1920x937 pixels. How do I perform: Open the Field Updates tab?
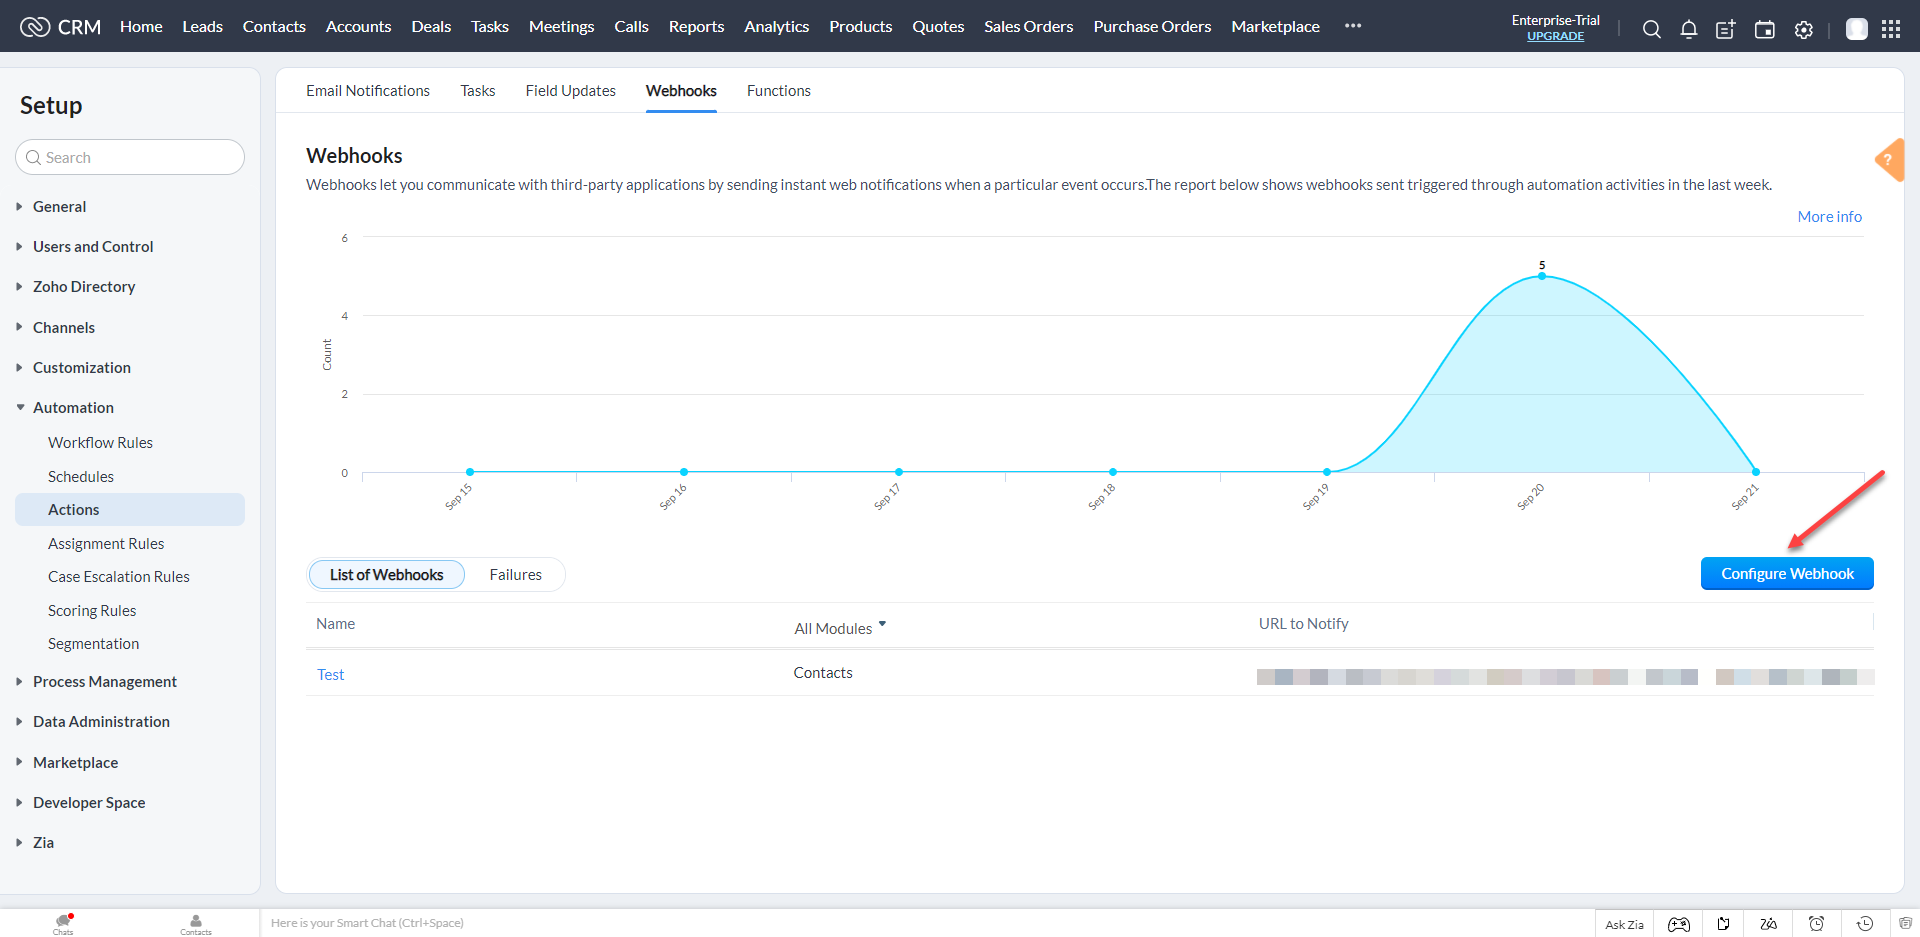pyautogui.click(x=570, y=90)
